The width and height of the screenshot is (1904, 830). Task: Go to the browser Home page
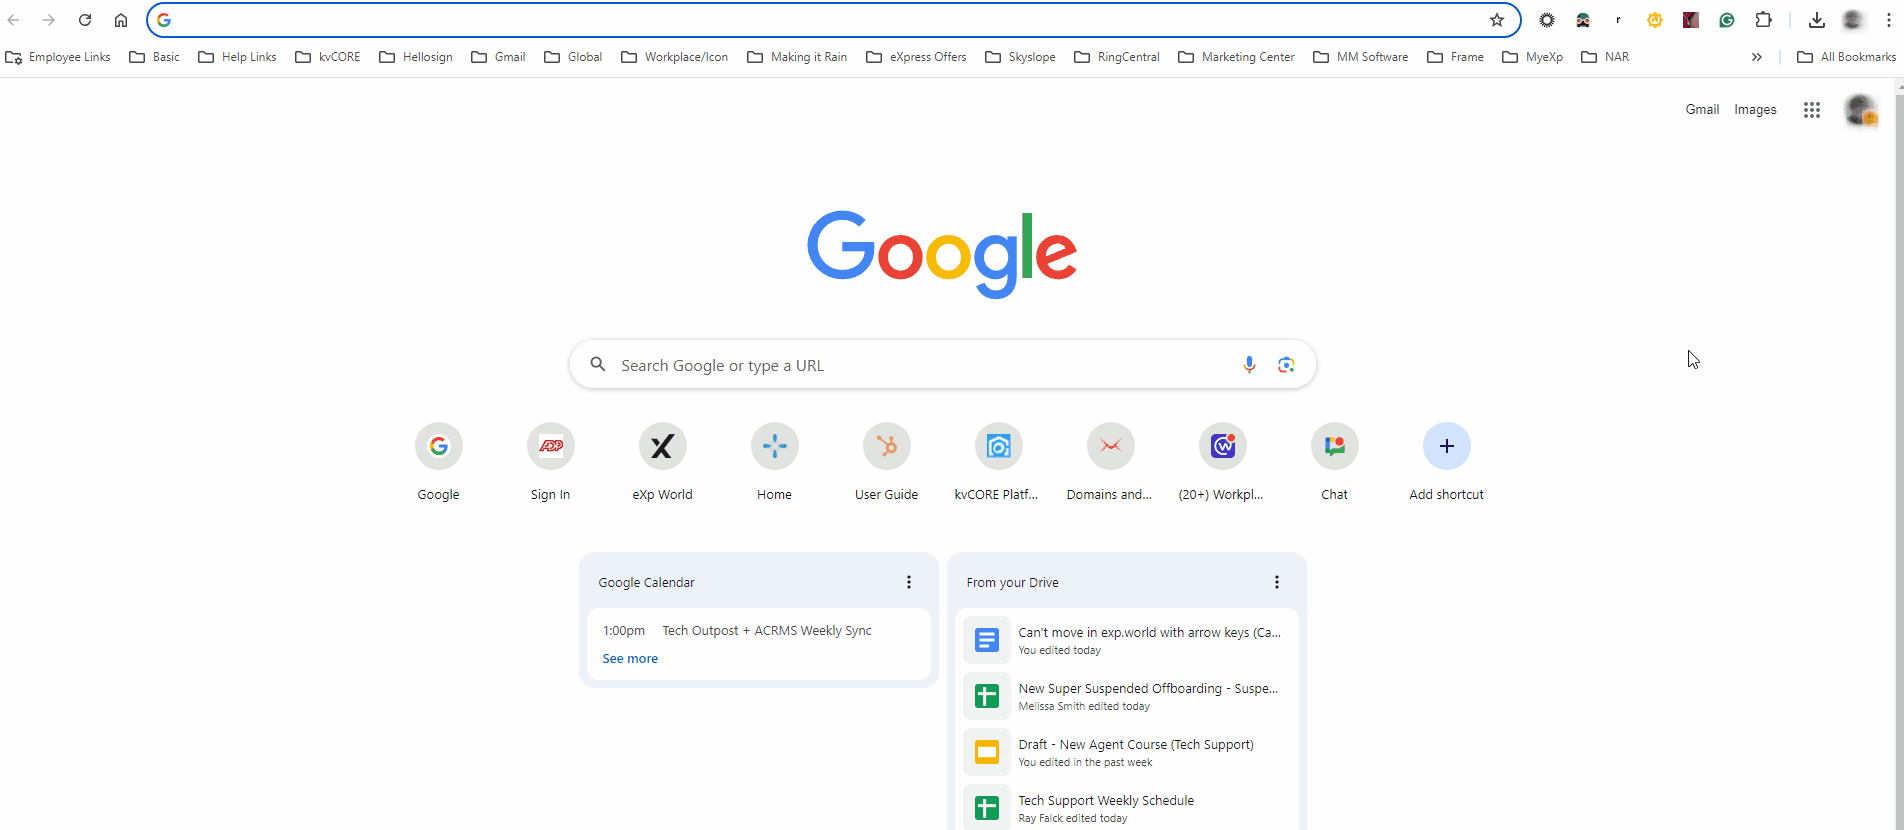click(x=121, y=20)
